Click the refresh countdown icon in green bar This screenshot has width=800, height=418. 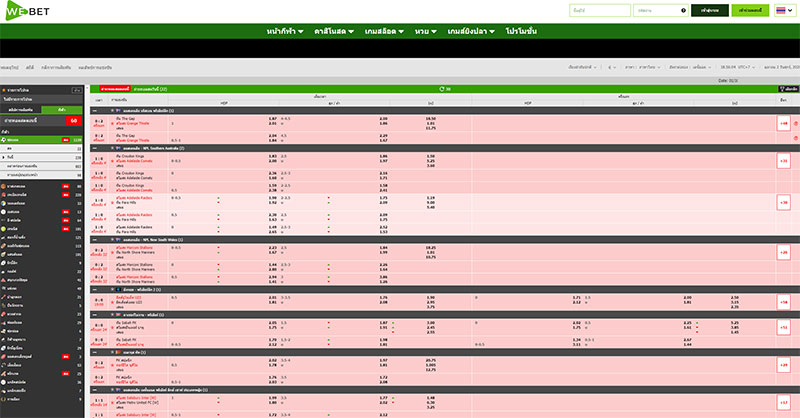(x=442, y=89)
